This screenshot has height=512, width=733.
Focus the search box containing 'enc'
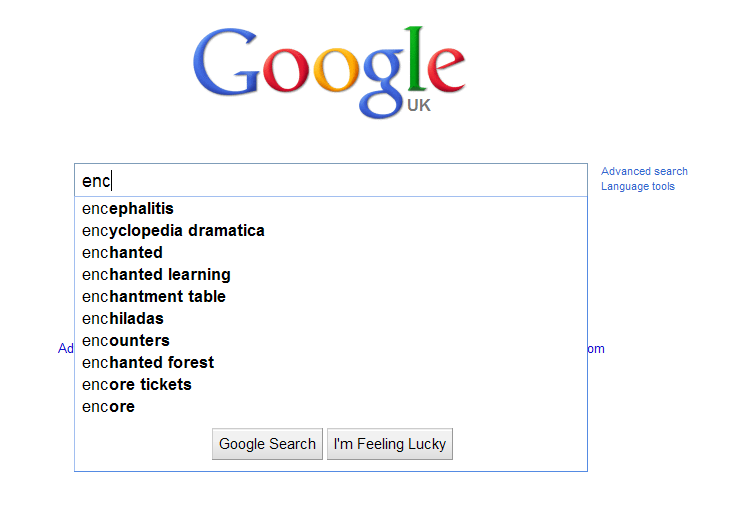click(x=330, y=181)
